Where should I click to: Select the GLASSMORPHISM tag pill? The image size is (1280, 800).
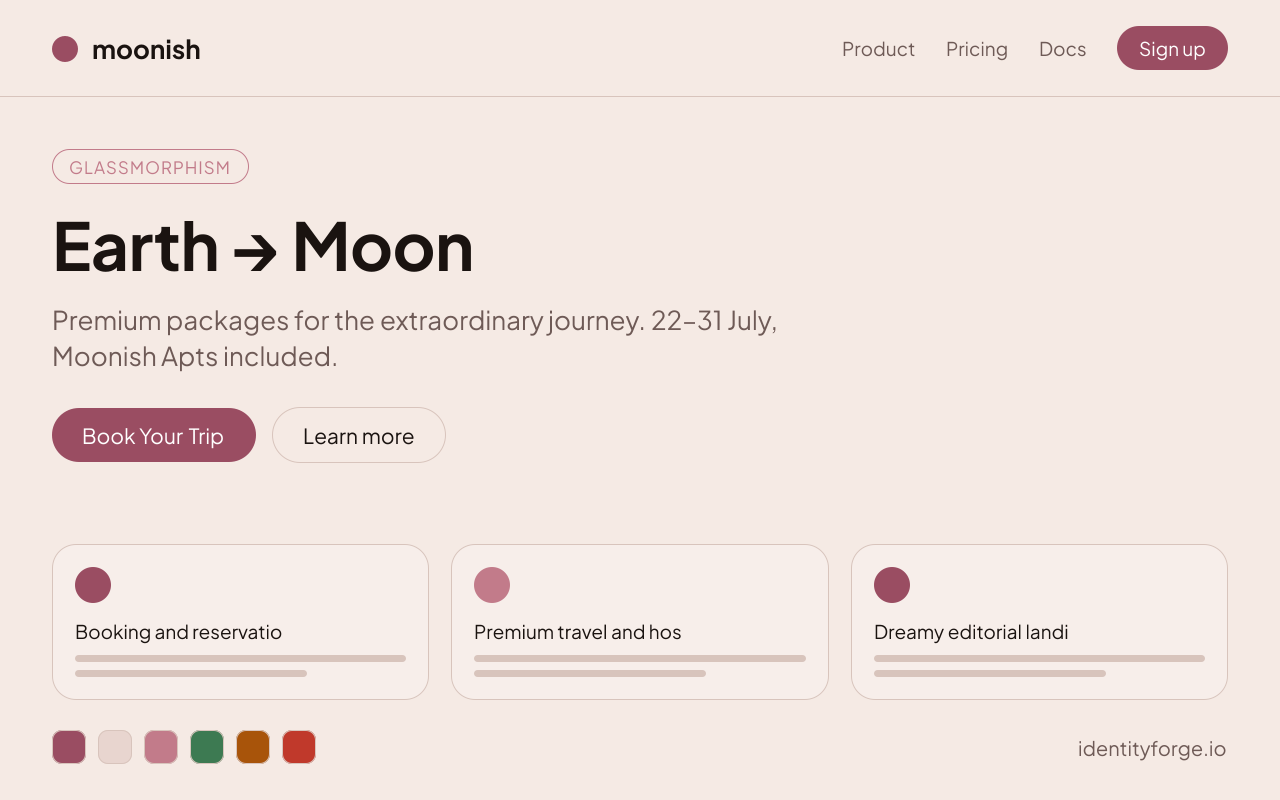(x=150, y=167)
